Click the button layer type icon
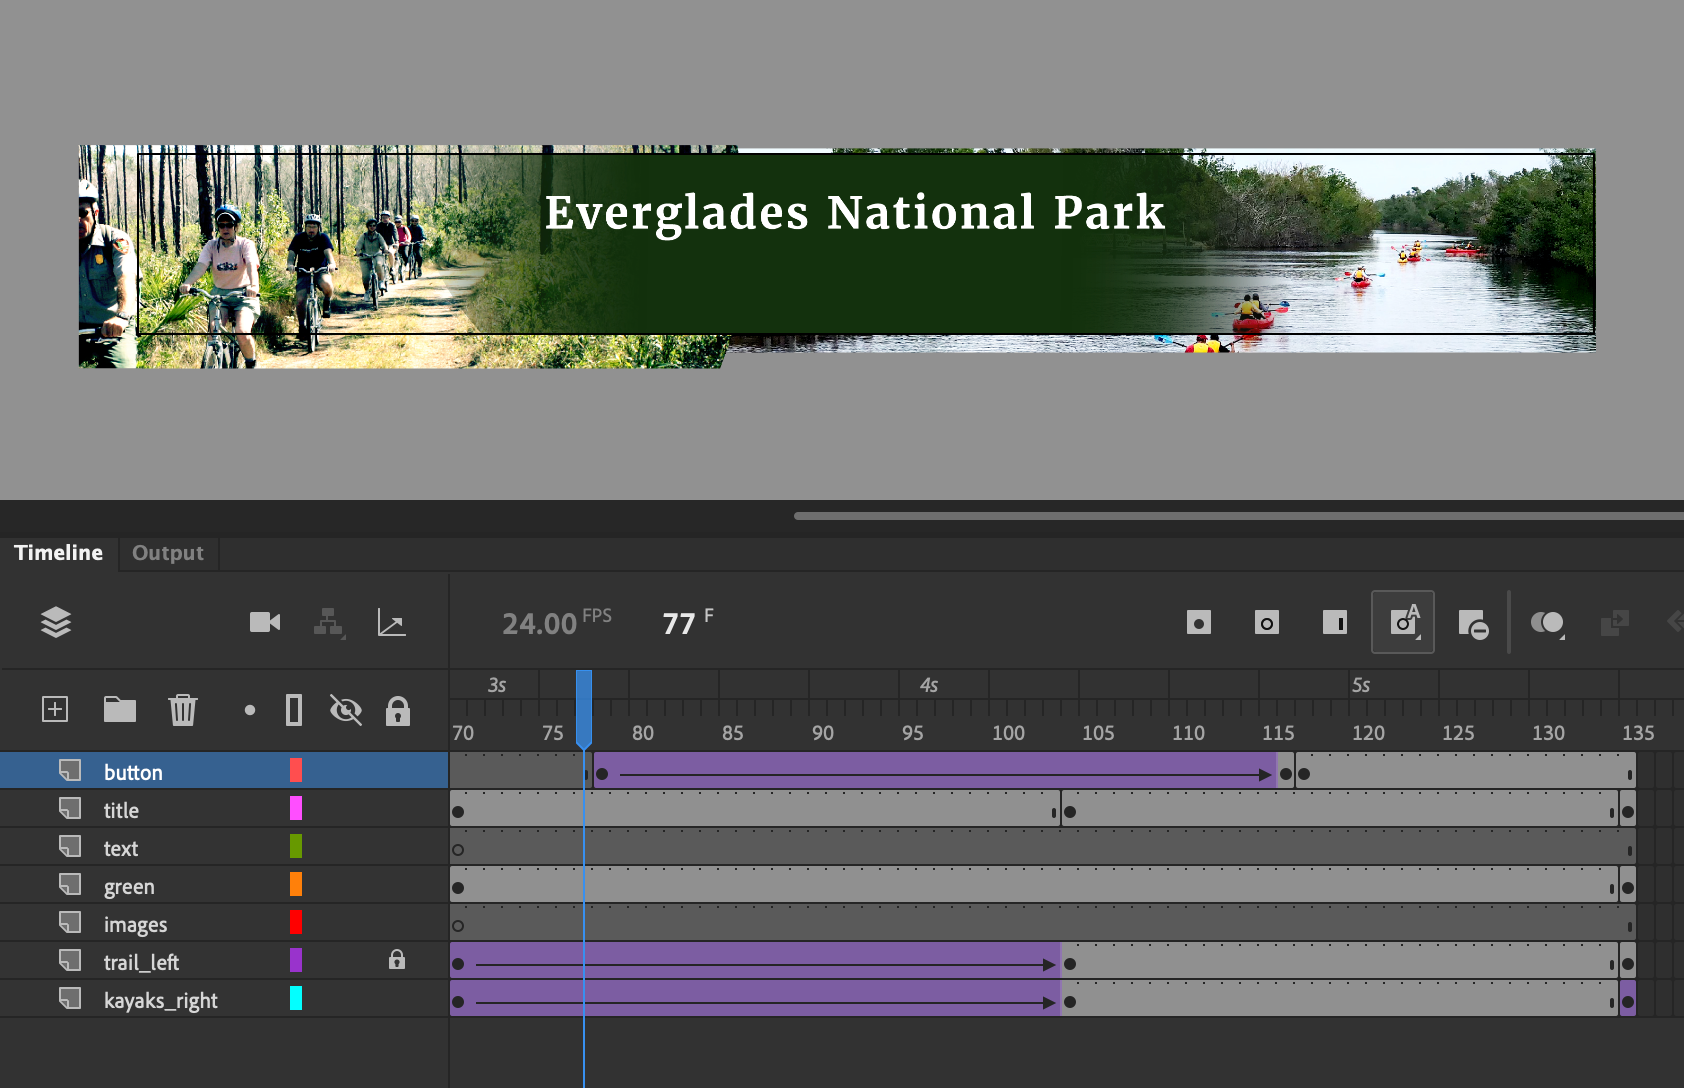The width and height of the screenshot is (1684, 1088). [x=70, y=770]
